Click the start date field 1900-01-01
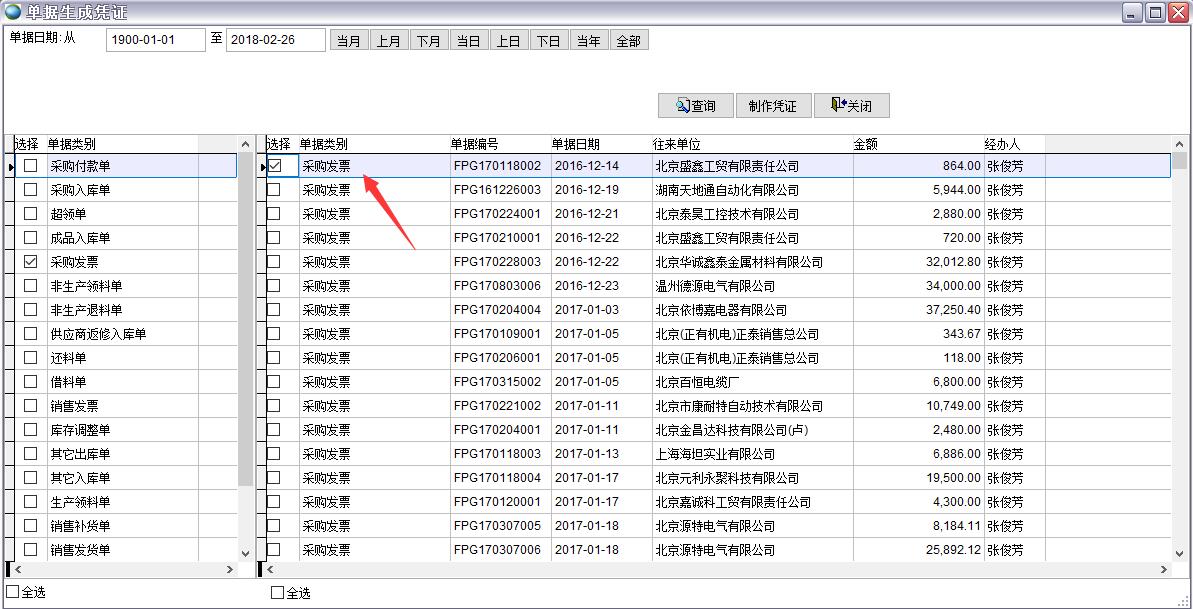The width and height of the screenshot is (1193, 609). (x=155, y=40)
